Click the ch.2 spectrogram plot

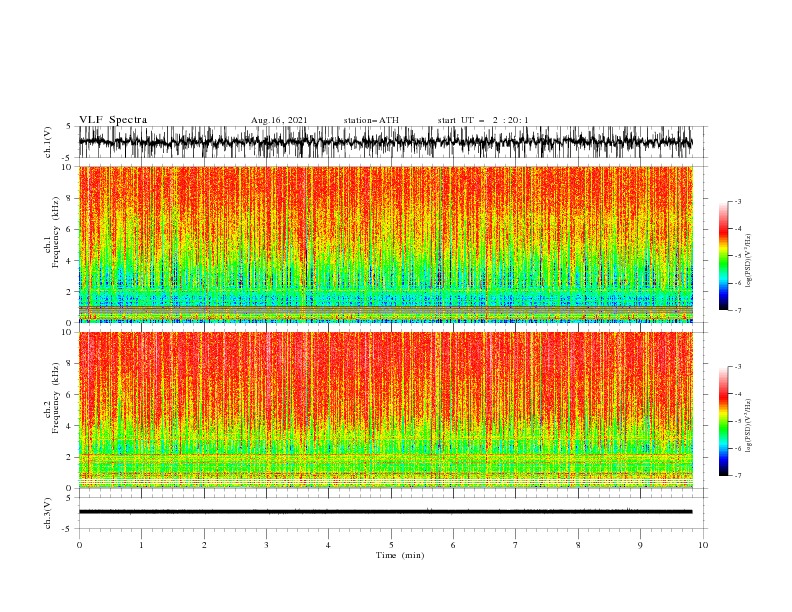pyautogui.click(x=386, y=410)
